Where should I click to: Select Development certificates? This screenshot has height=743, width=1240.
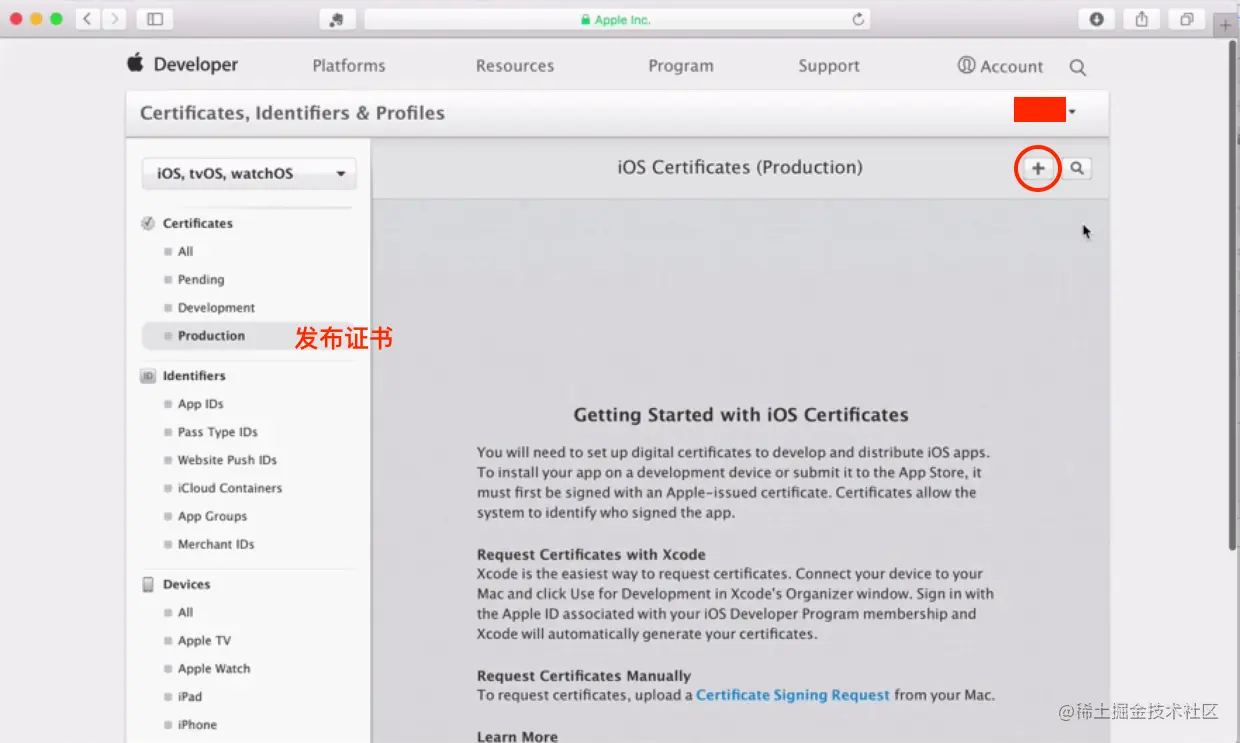(x=216, y=307)
